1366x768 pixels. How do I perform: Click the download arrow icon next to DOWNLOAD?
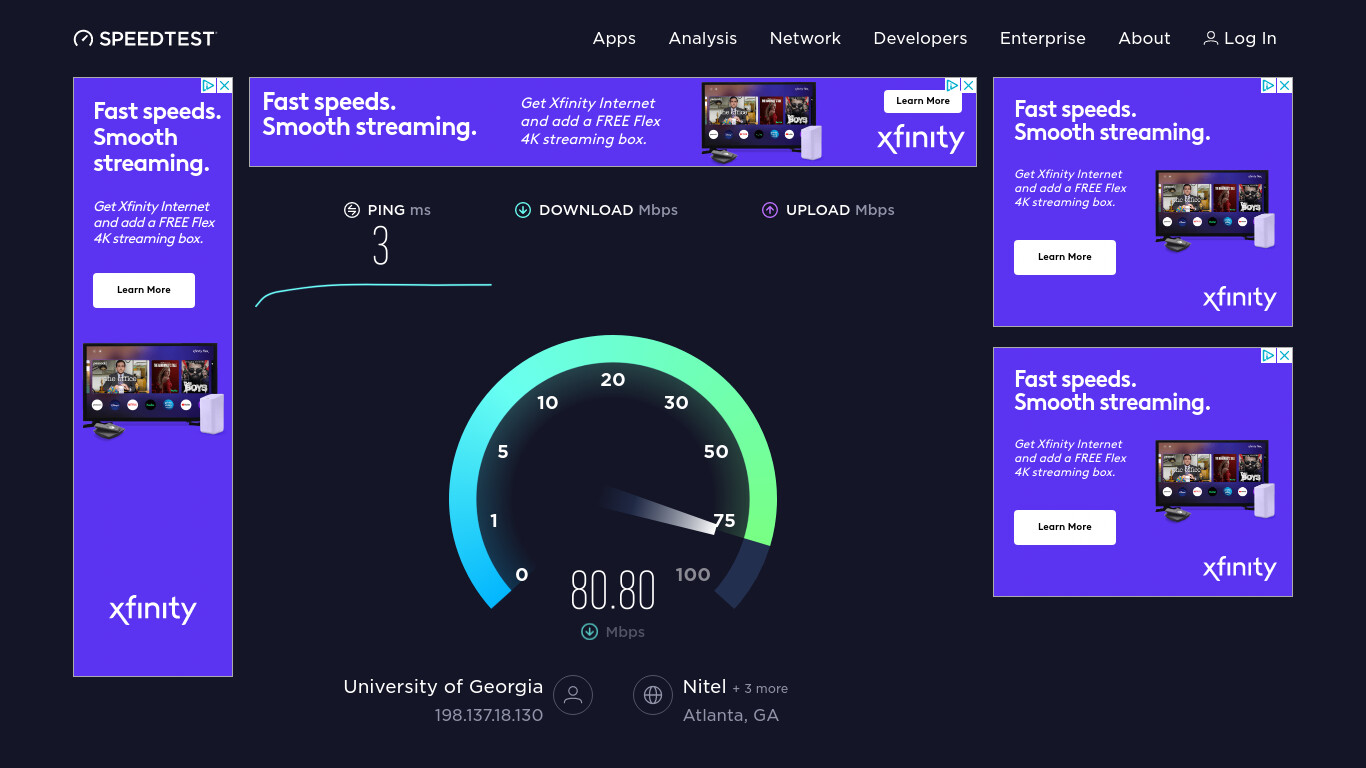pos(522,210)
